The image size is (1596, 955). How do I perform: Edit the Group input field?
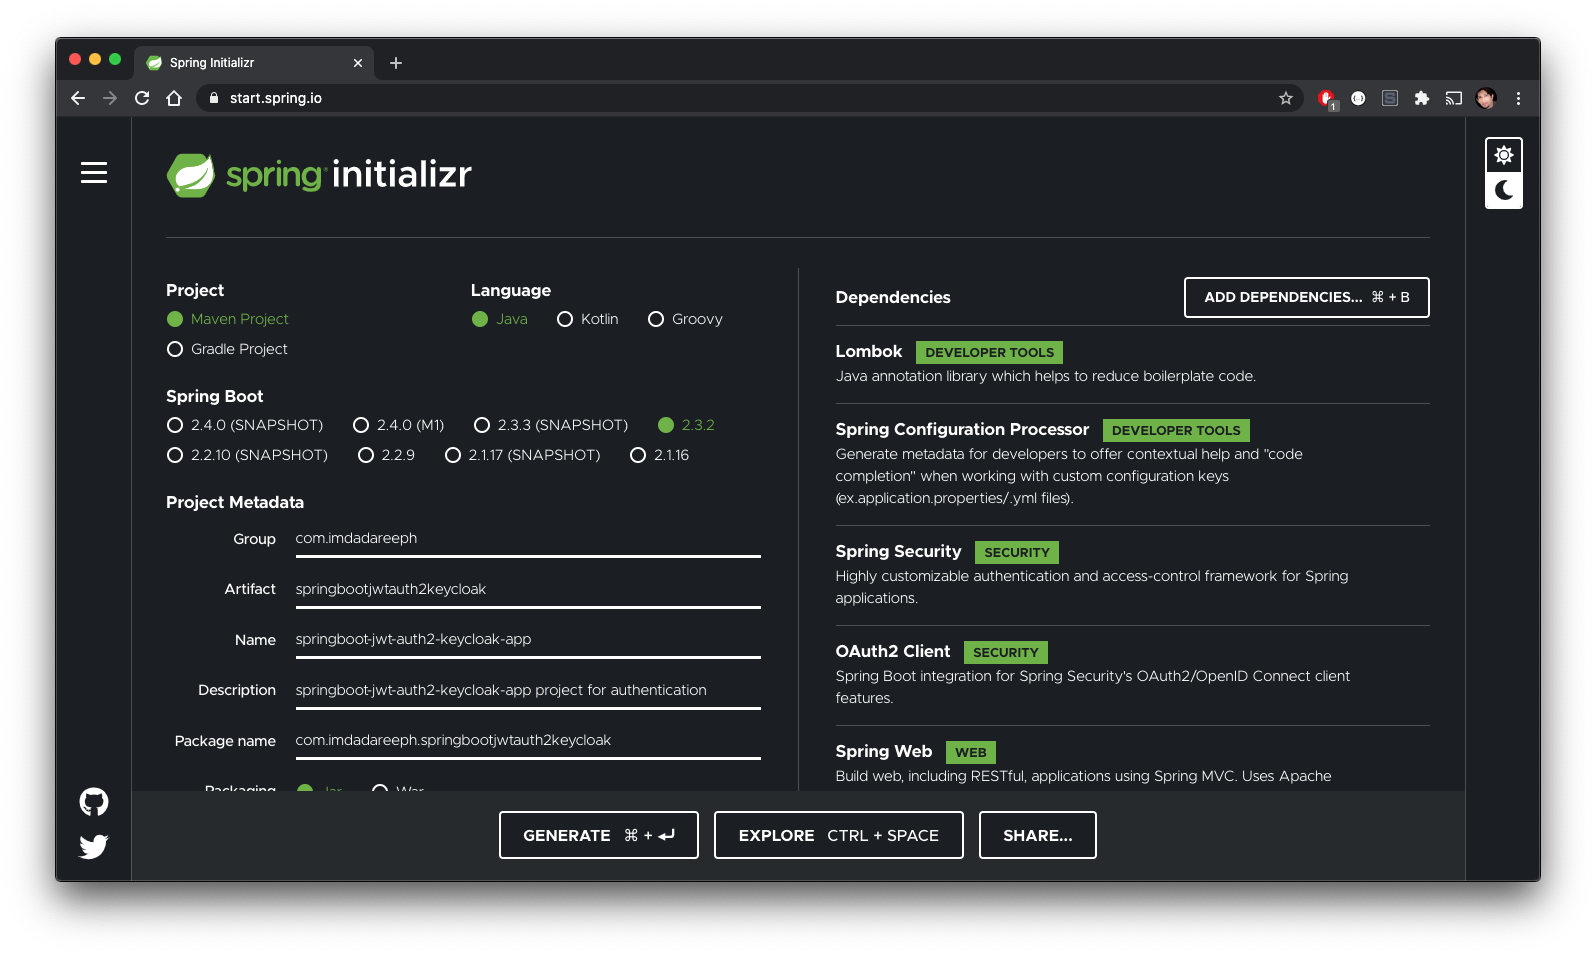coord(528,539)
